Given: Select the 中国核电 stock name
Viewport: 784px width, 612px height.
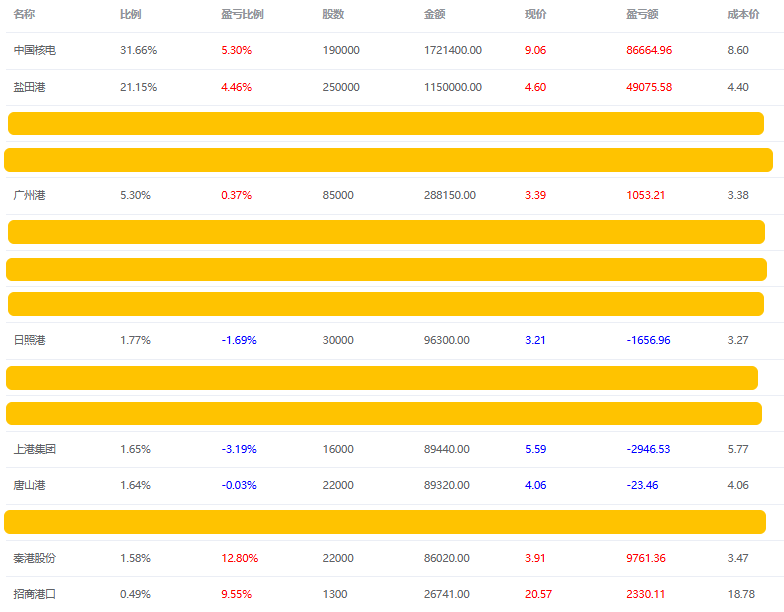Looking at the screenshot, I should pyautogui.click(x=34, y=50).
